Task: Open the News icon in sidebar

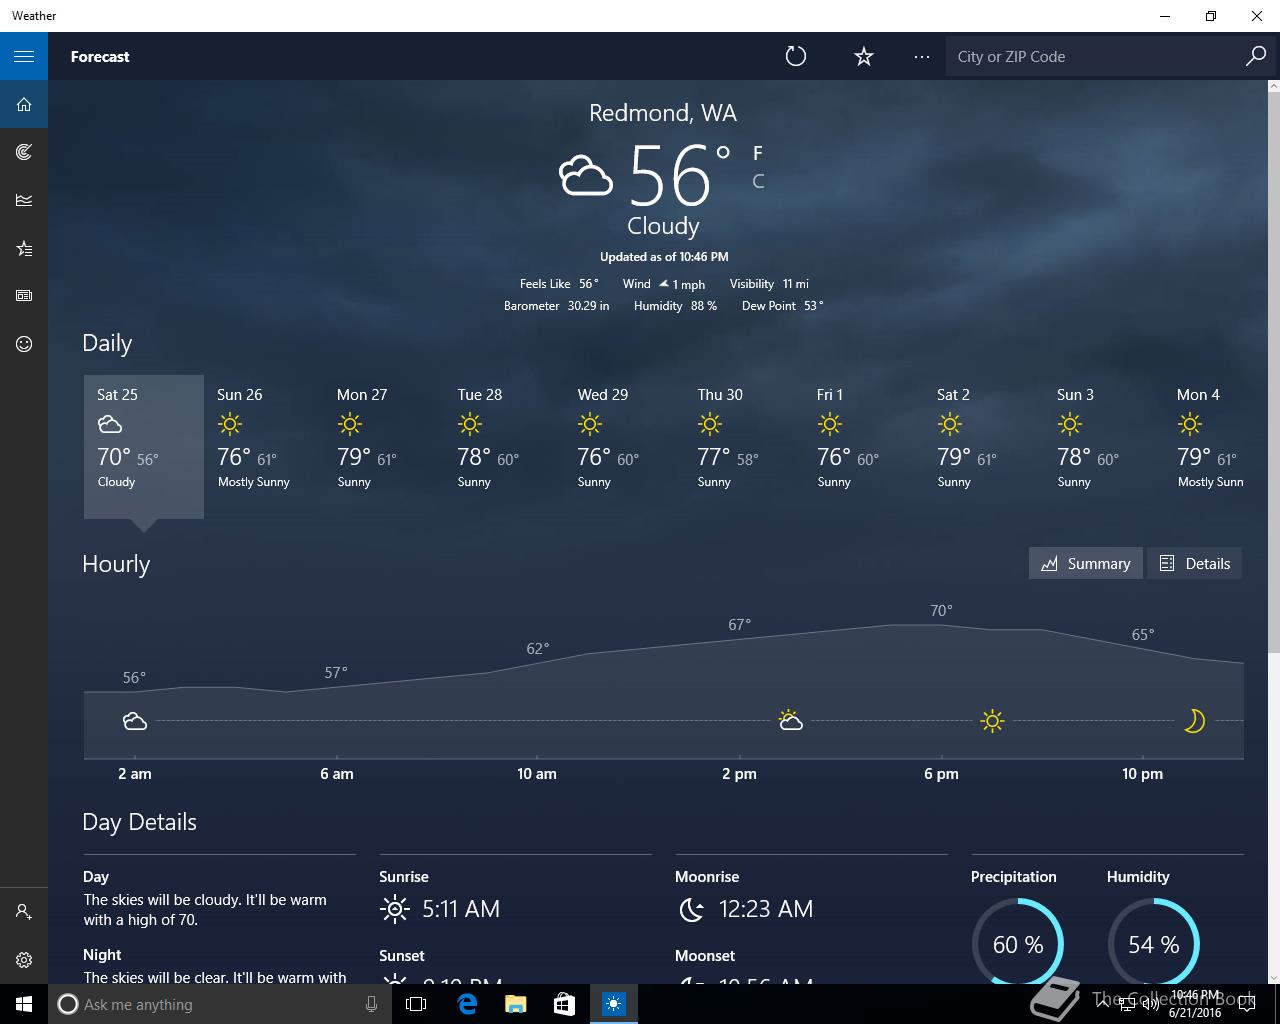Action: coord(24,296)
